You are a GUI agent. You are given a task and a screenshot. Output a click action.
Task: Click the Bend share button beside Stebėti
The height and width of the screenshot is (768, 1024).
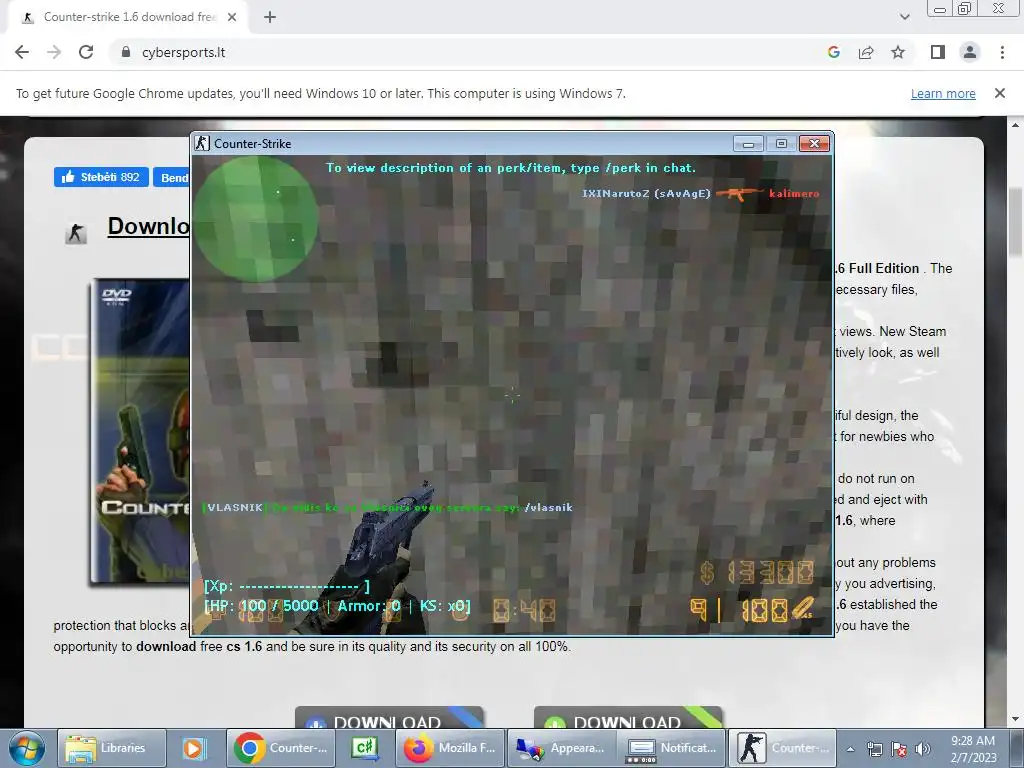point(172,177)
